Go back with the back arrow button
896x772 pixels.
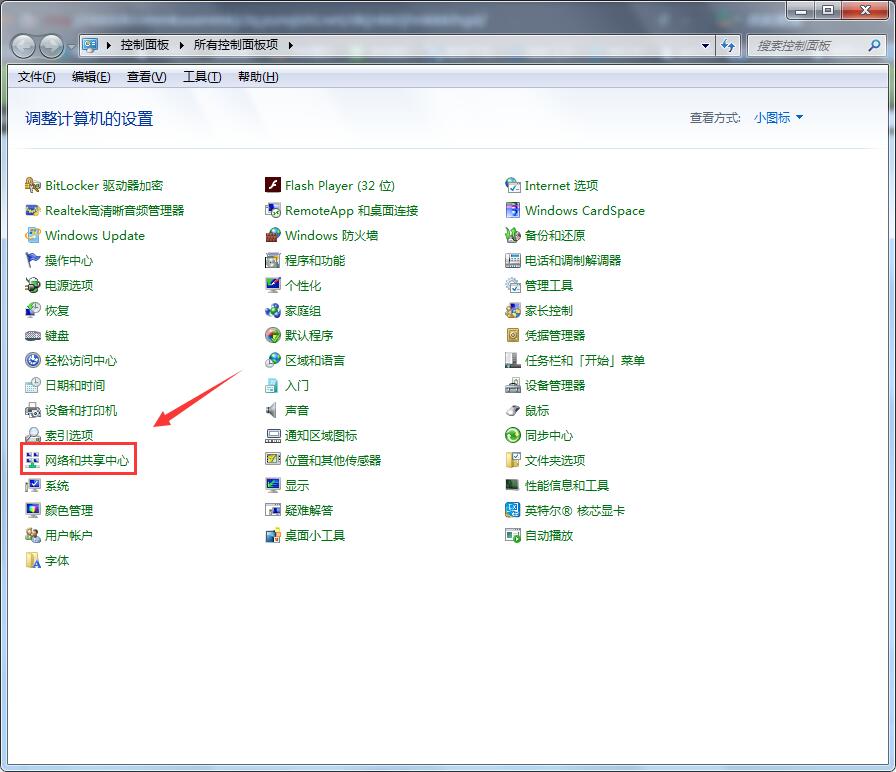tap(24, 46)
